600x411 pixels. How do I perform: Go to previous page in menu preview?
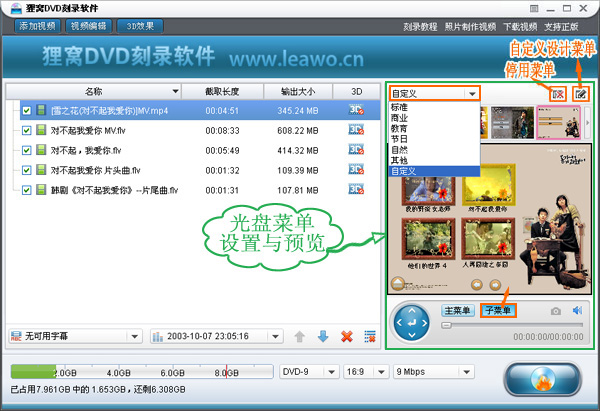click(x=476, y=285)
